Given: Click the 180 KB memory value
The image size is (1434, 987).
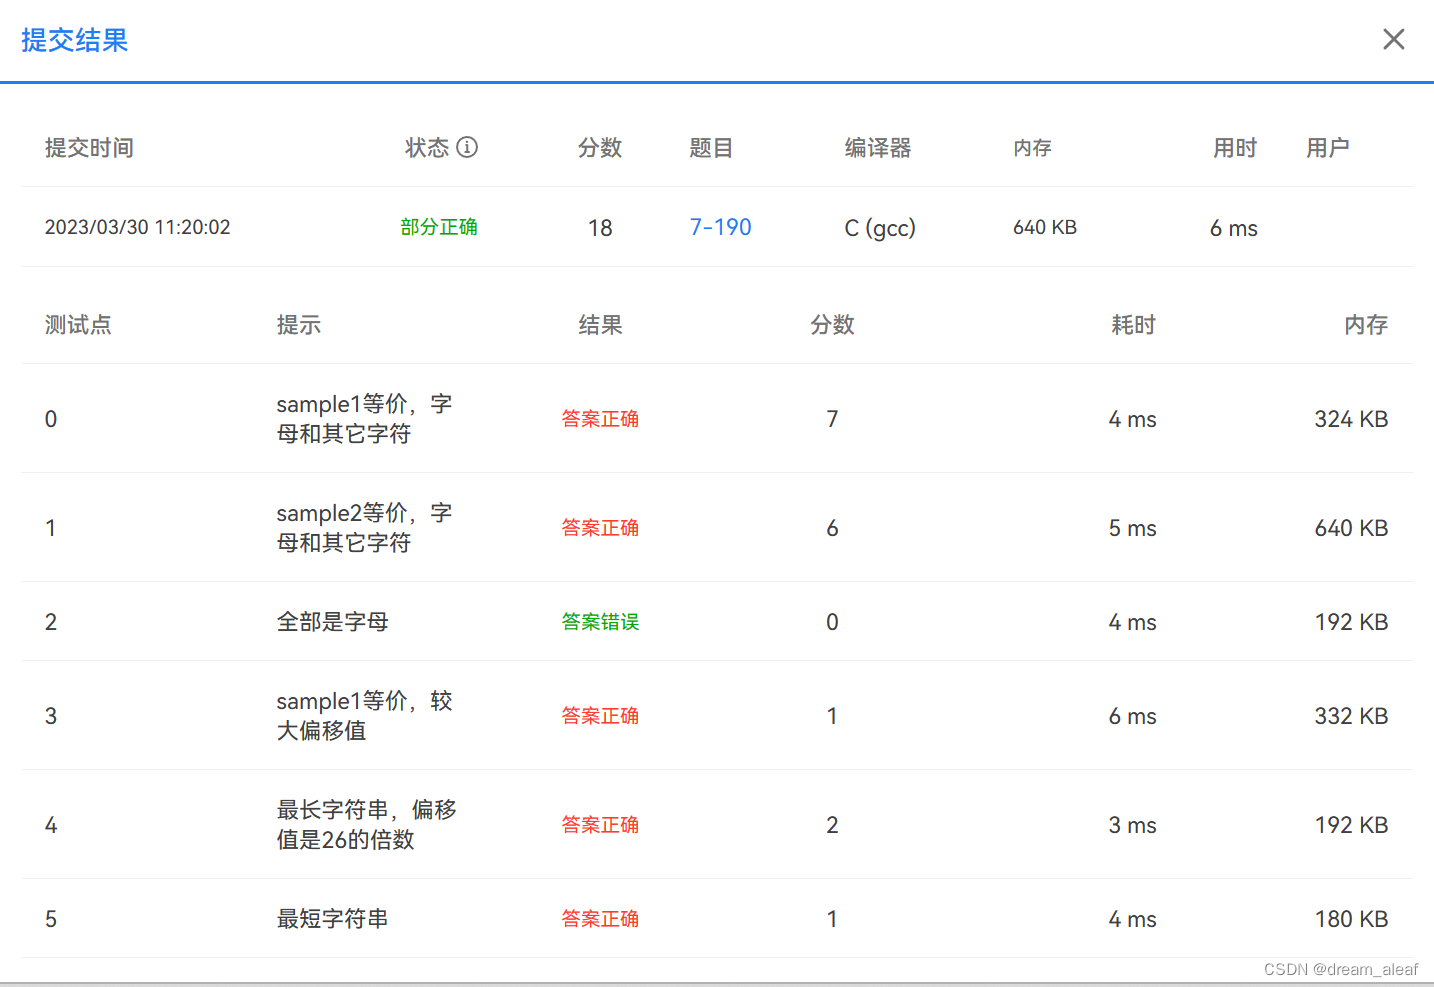Looking at the screenshot, I should click(x=1351, y=919).
